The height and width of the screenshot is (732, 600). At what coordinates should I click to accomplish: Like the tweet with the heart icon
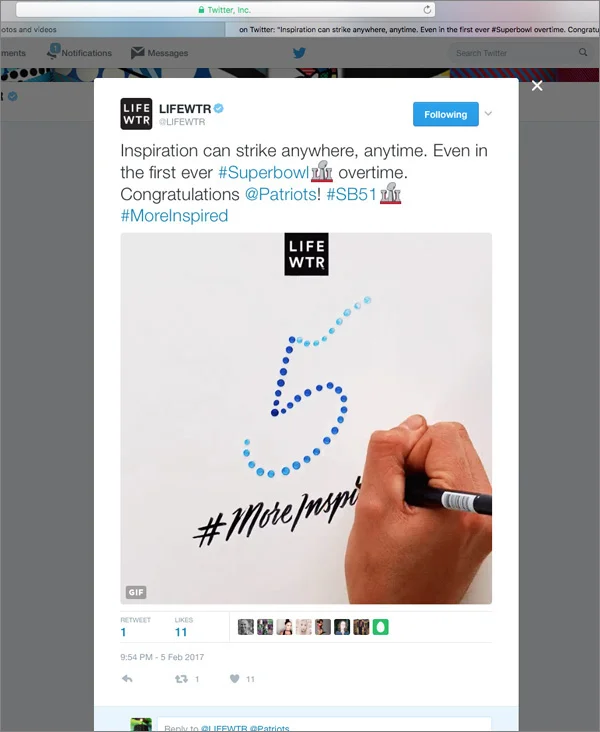(x=235, y=679)
